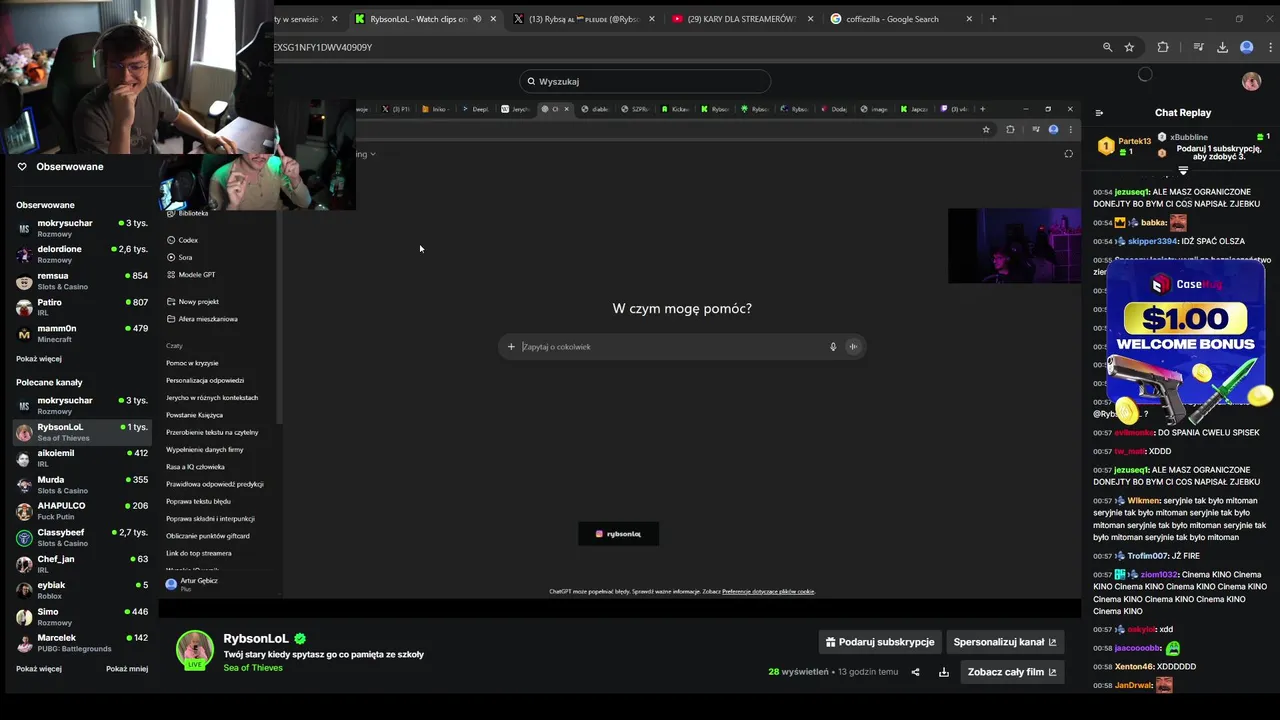
Task: Click the Wyszukaj search field
Action: point(645,81)
